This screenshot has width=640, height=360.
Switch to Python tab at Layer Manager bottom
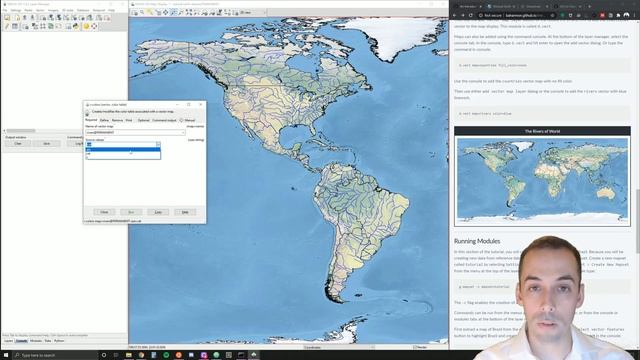click(x=59, y=341)
